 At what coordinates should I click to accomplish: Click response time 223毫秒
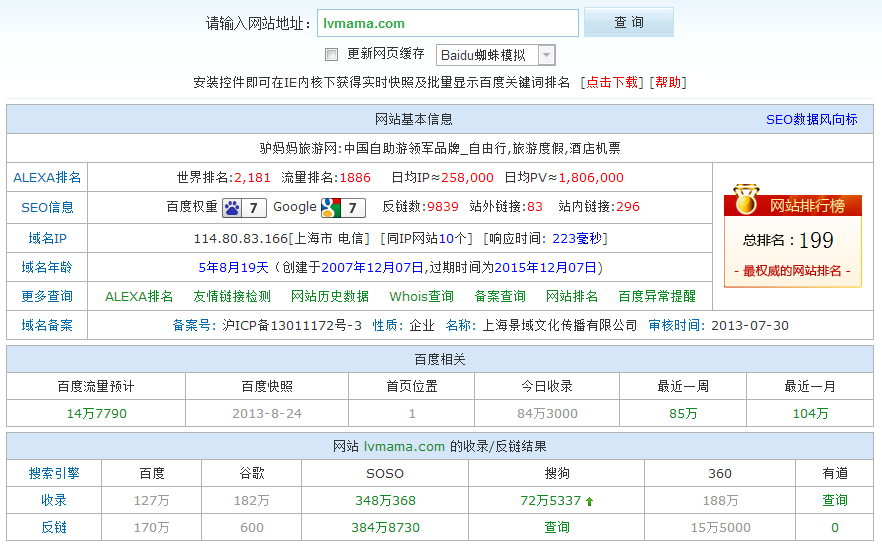click(x=577, y=238)
